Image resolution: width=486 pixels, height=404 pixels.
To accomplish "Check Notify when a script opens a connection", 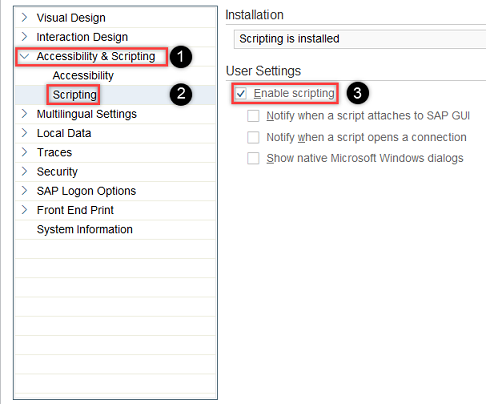I will click(x=253, y=137).
